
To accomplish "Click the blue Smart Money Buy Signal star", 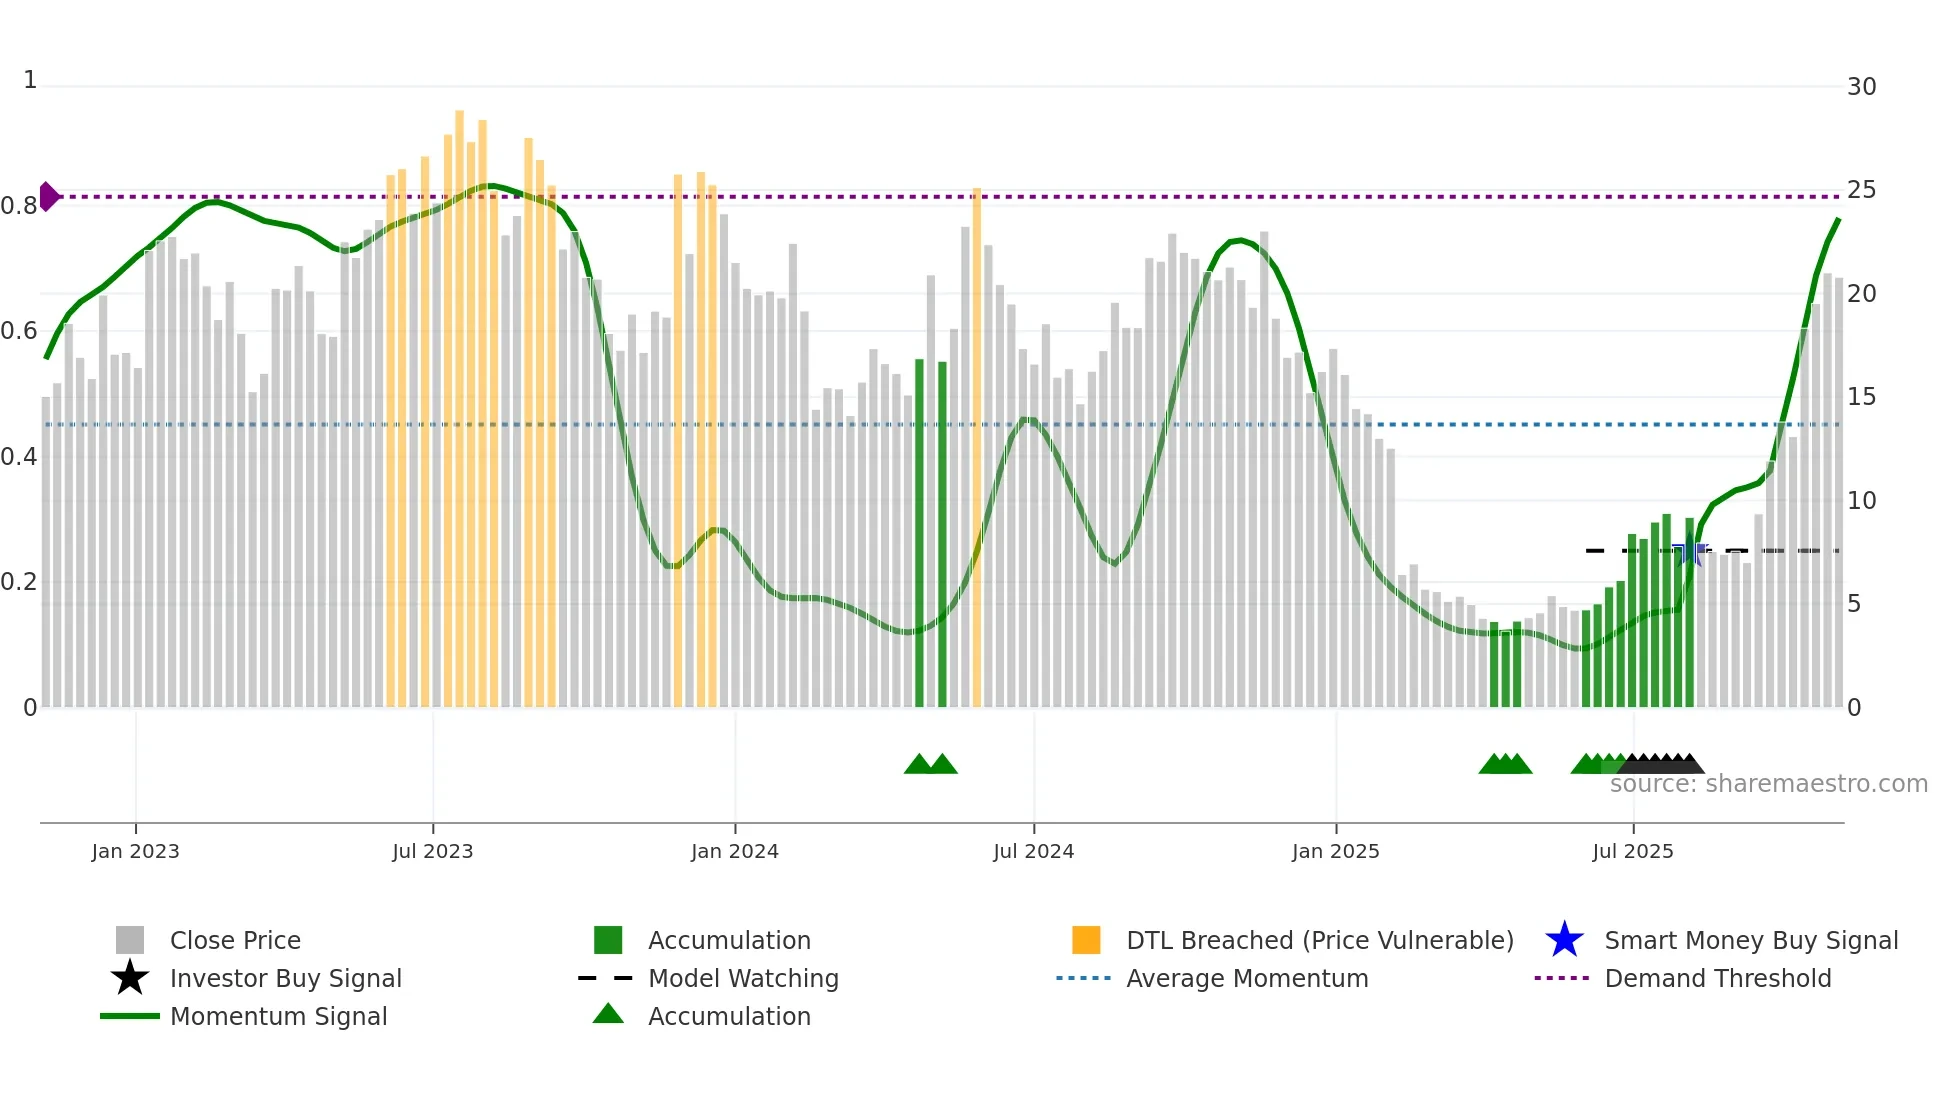I will click(x=1564, y=940).
